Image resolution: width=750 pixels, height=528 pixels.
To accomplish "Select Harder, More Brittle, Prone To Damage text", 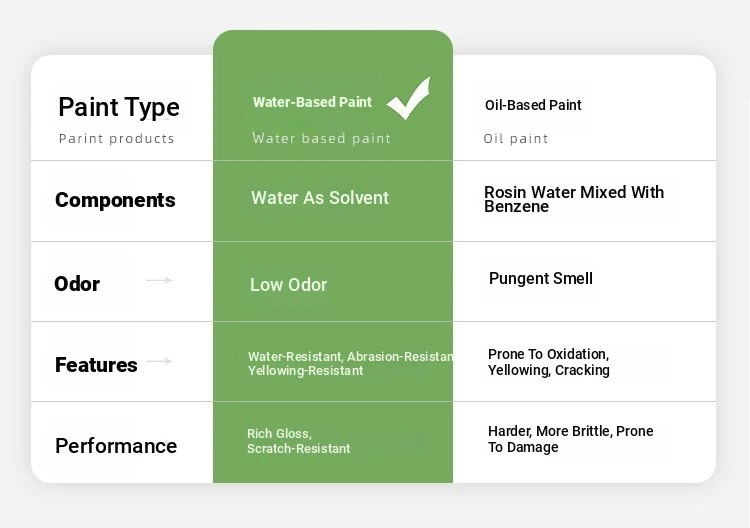I will point(570,439).
